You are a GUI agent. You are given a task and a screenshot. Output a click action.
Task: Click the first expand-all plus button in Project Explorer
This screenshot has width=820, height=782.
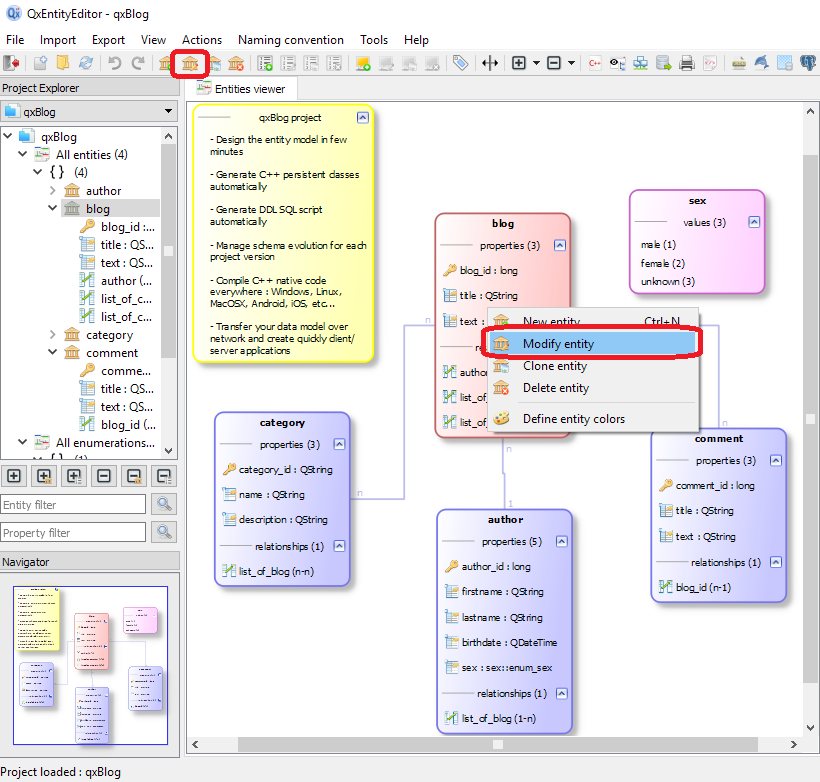pos(15,476)
